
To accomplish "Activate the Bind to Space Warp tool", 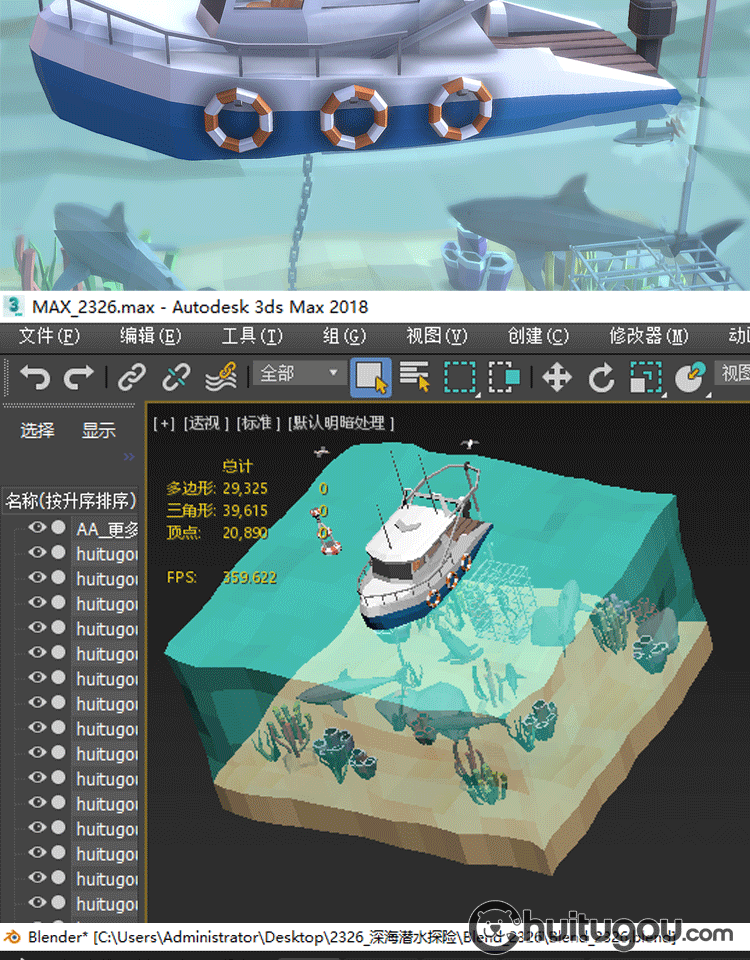I will tap(221, 377).
